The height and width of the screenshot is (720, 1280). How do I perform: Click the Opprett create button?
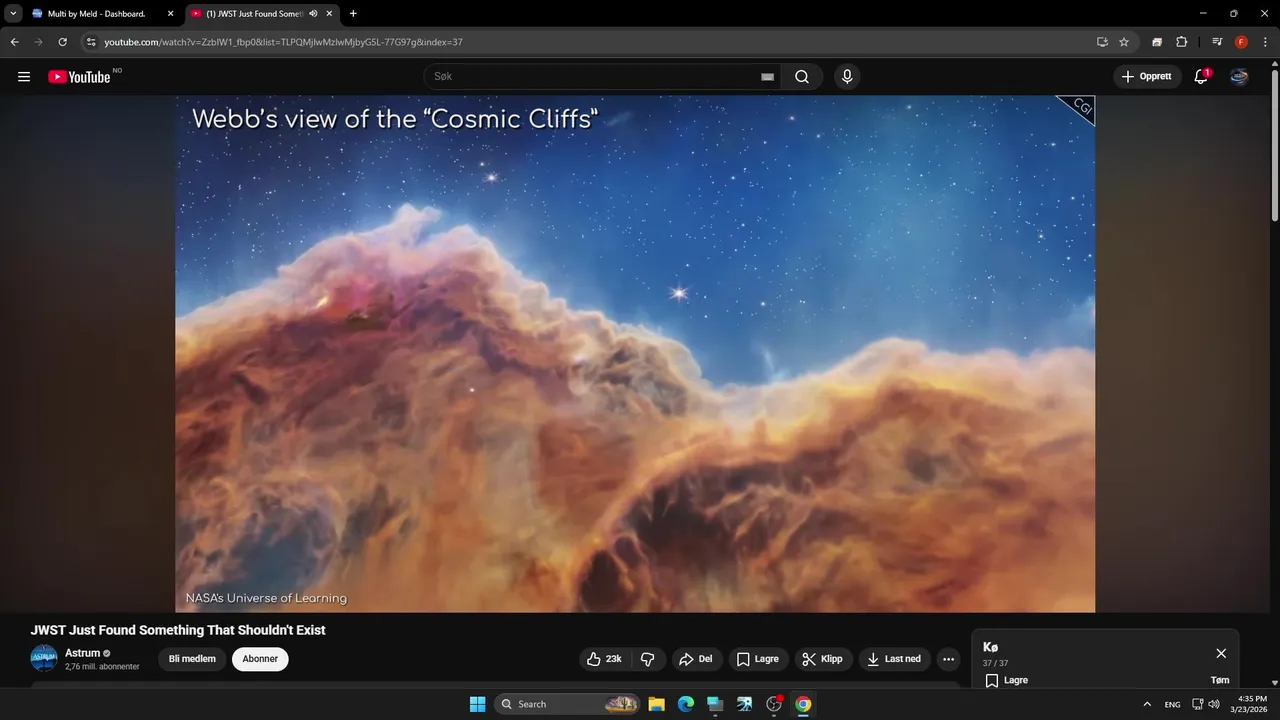[x=1147, y=77]
